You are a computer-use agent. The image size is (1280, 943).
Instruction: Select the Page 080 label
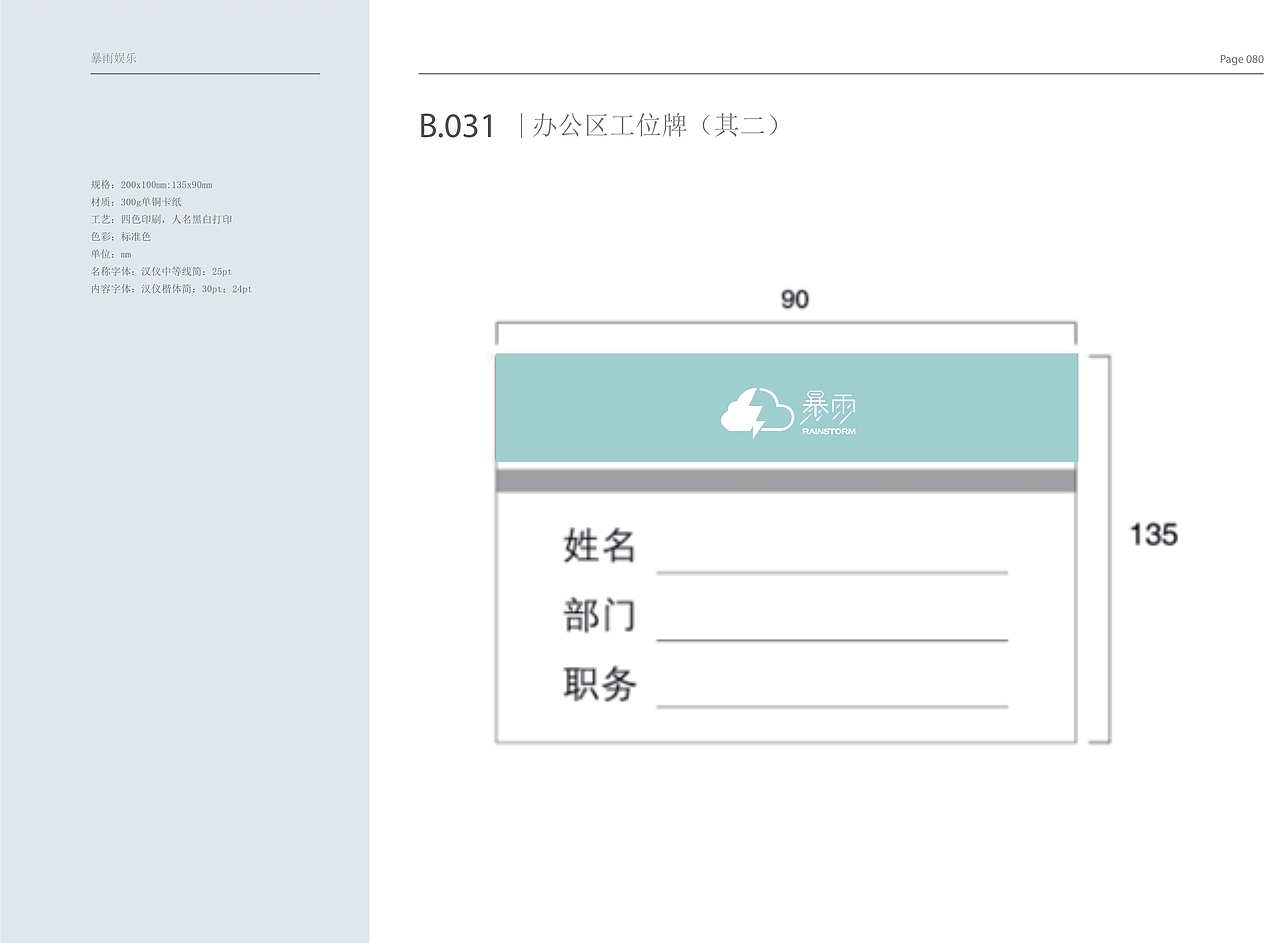(1241, 59)
